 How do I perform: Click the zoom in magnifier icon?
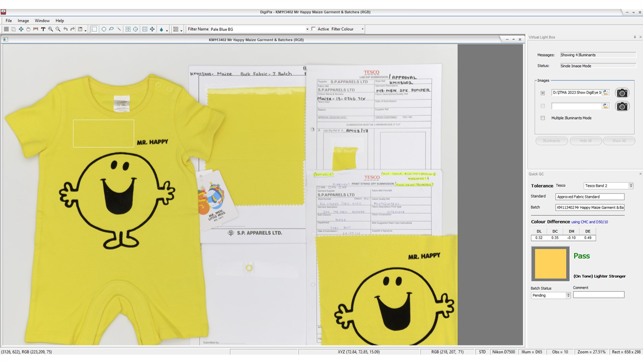[x=50, y=29]
